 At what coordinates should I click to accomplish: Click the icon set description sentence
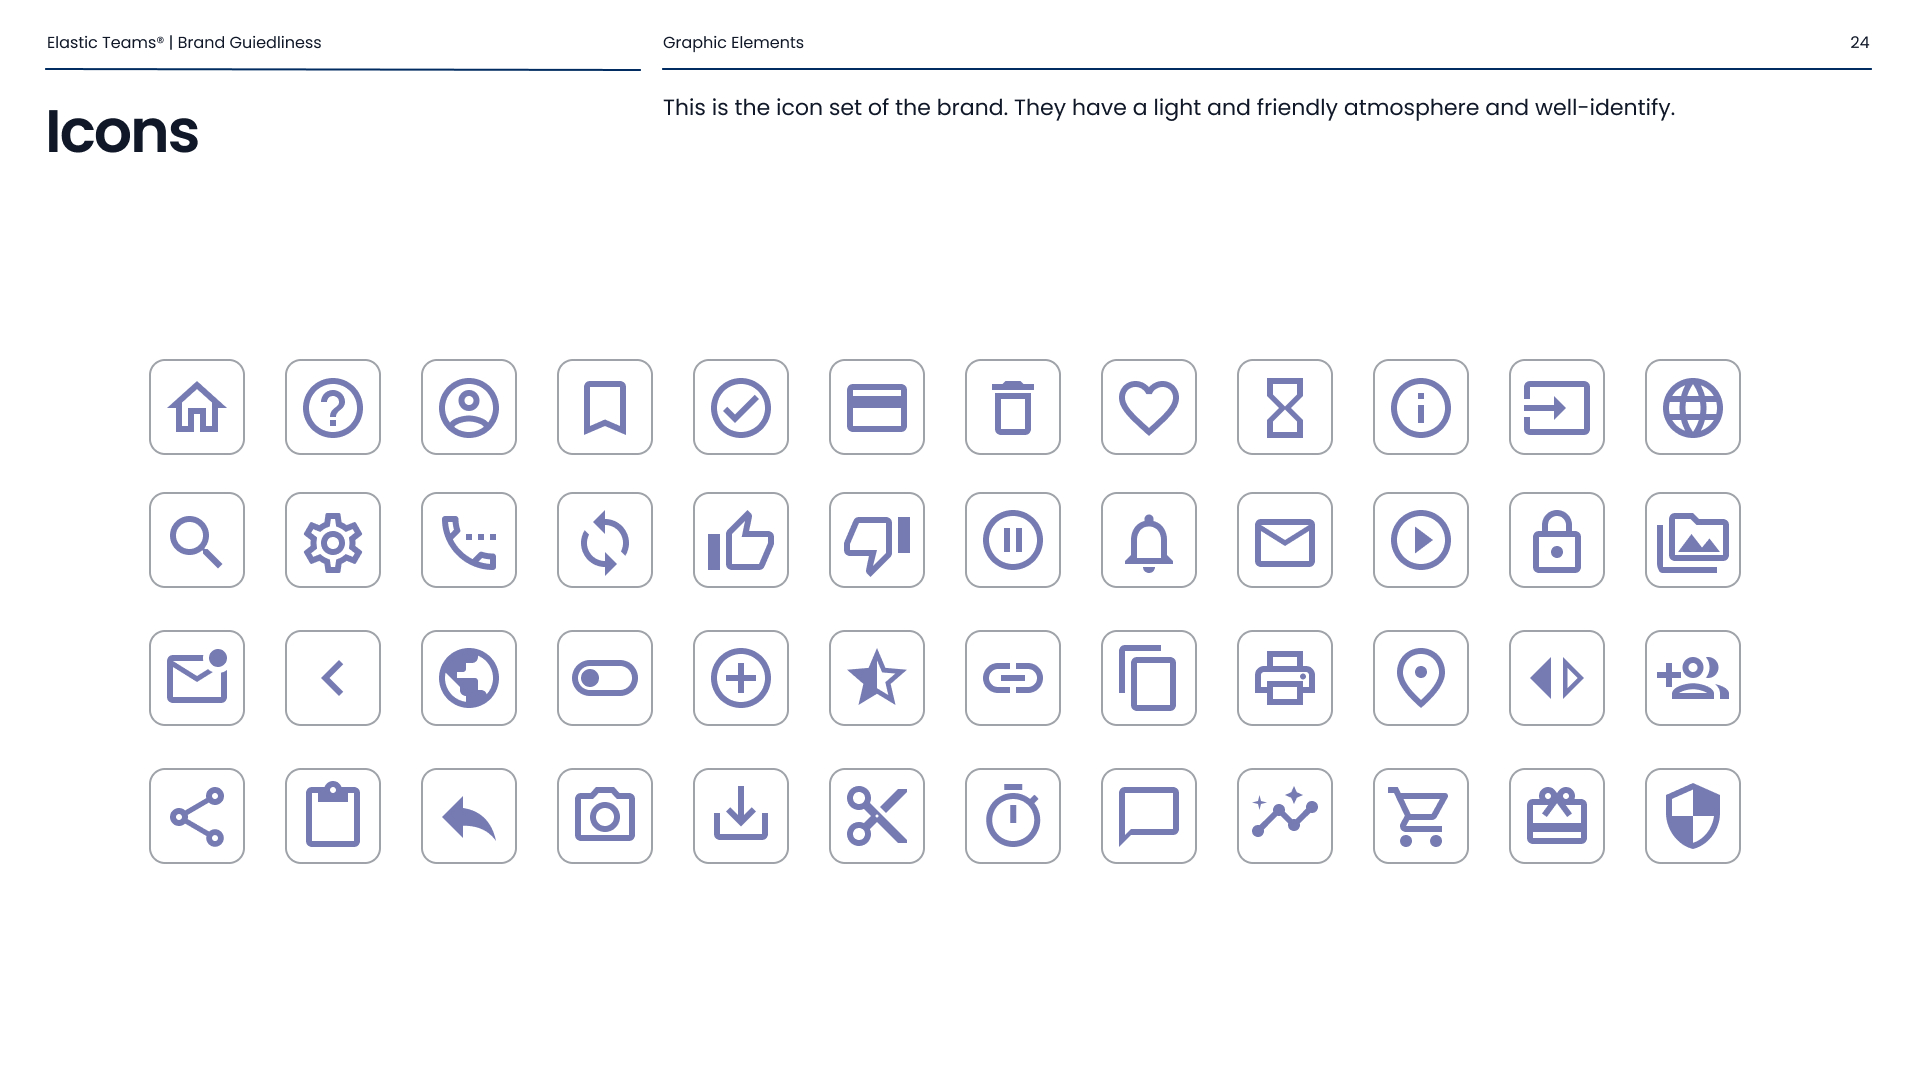(1168, 107)
